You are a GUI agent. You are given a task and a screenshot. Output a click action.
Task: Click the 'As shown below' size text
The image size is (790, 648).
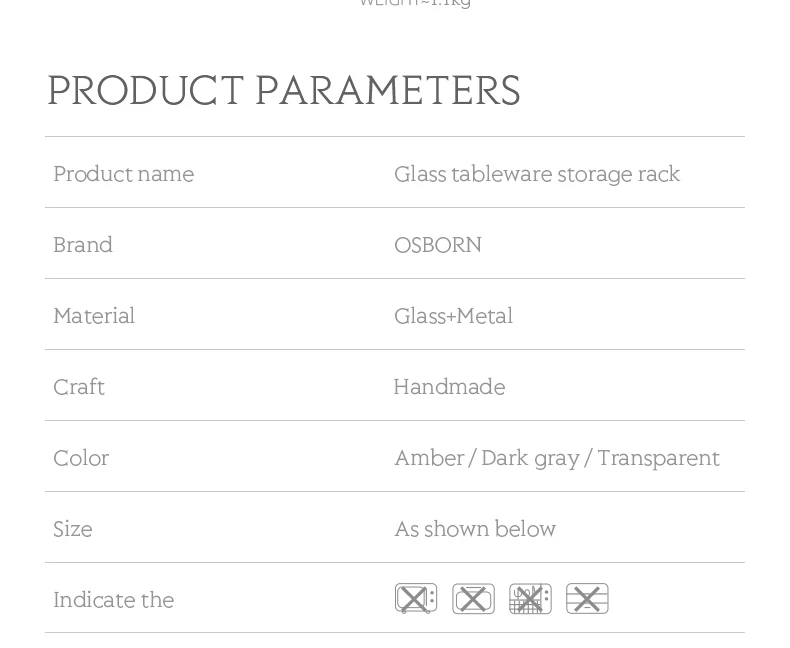click(x=475, y=529)
